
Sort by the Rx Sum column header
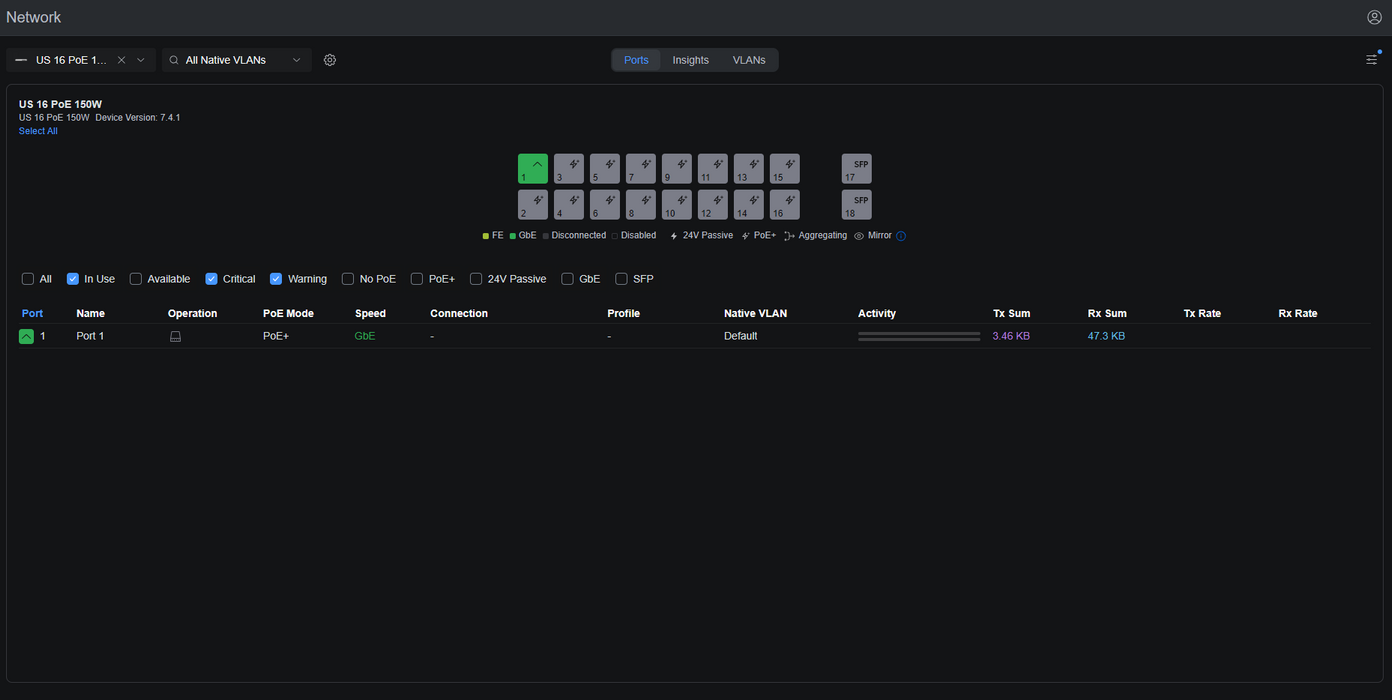click(1107, 313)
